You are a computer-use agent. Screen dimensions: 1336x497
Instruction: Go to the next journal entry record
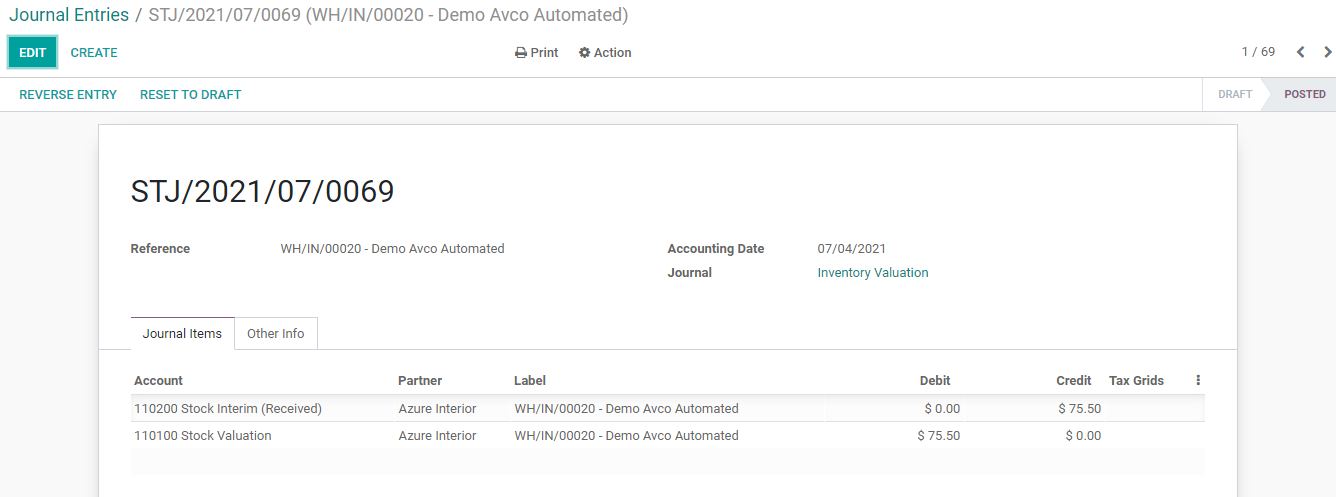(1327, 53)
